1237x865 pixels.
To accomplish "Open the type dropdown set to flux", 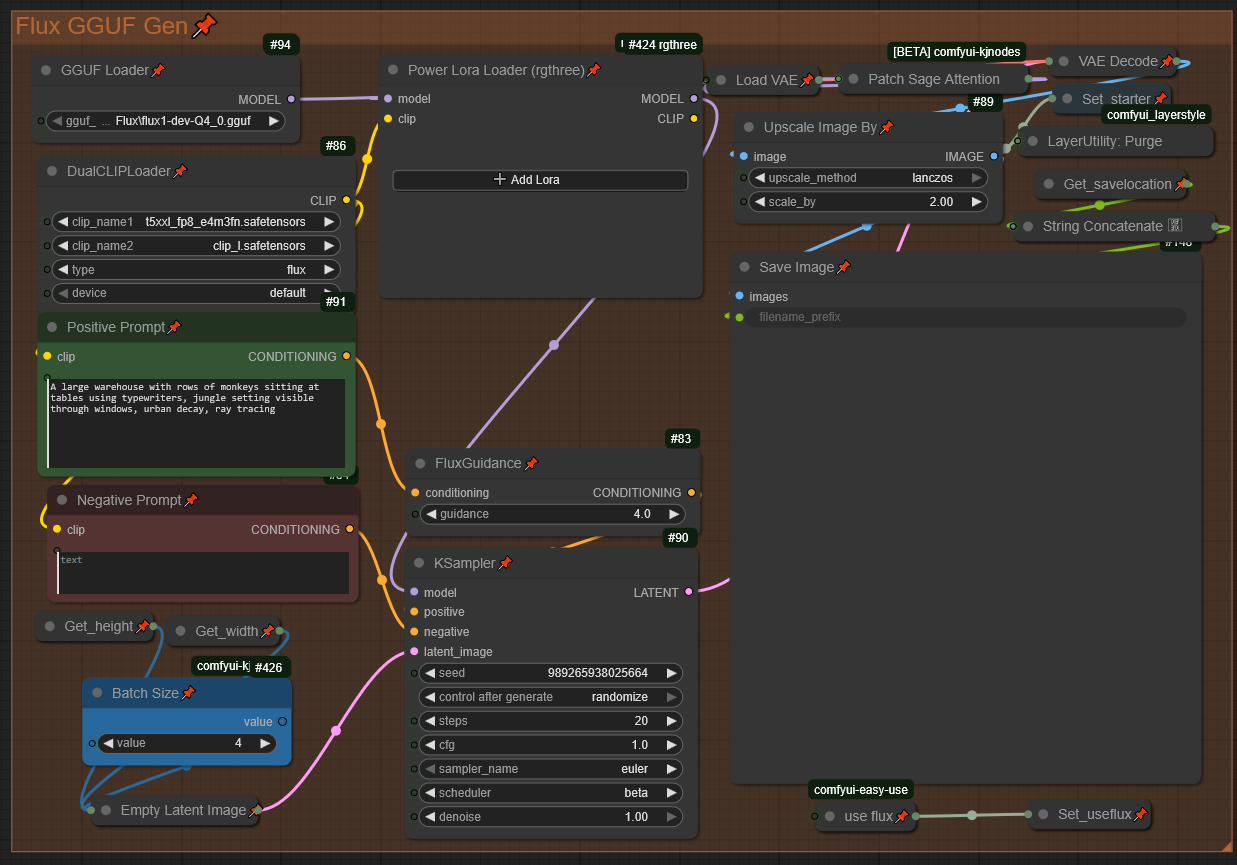I will (196, 270).
